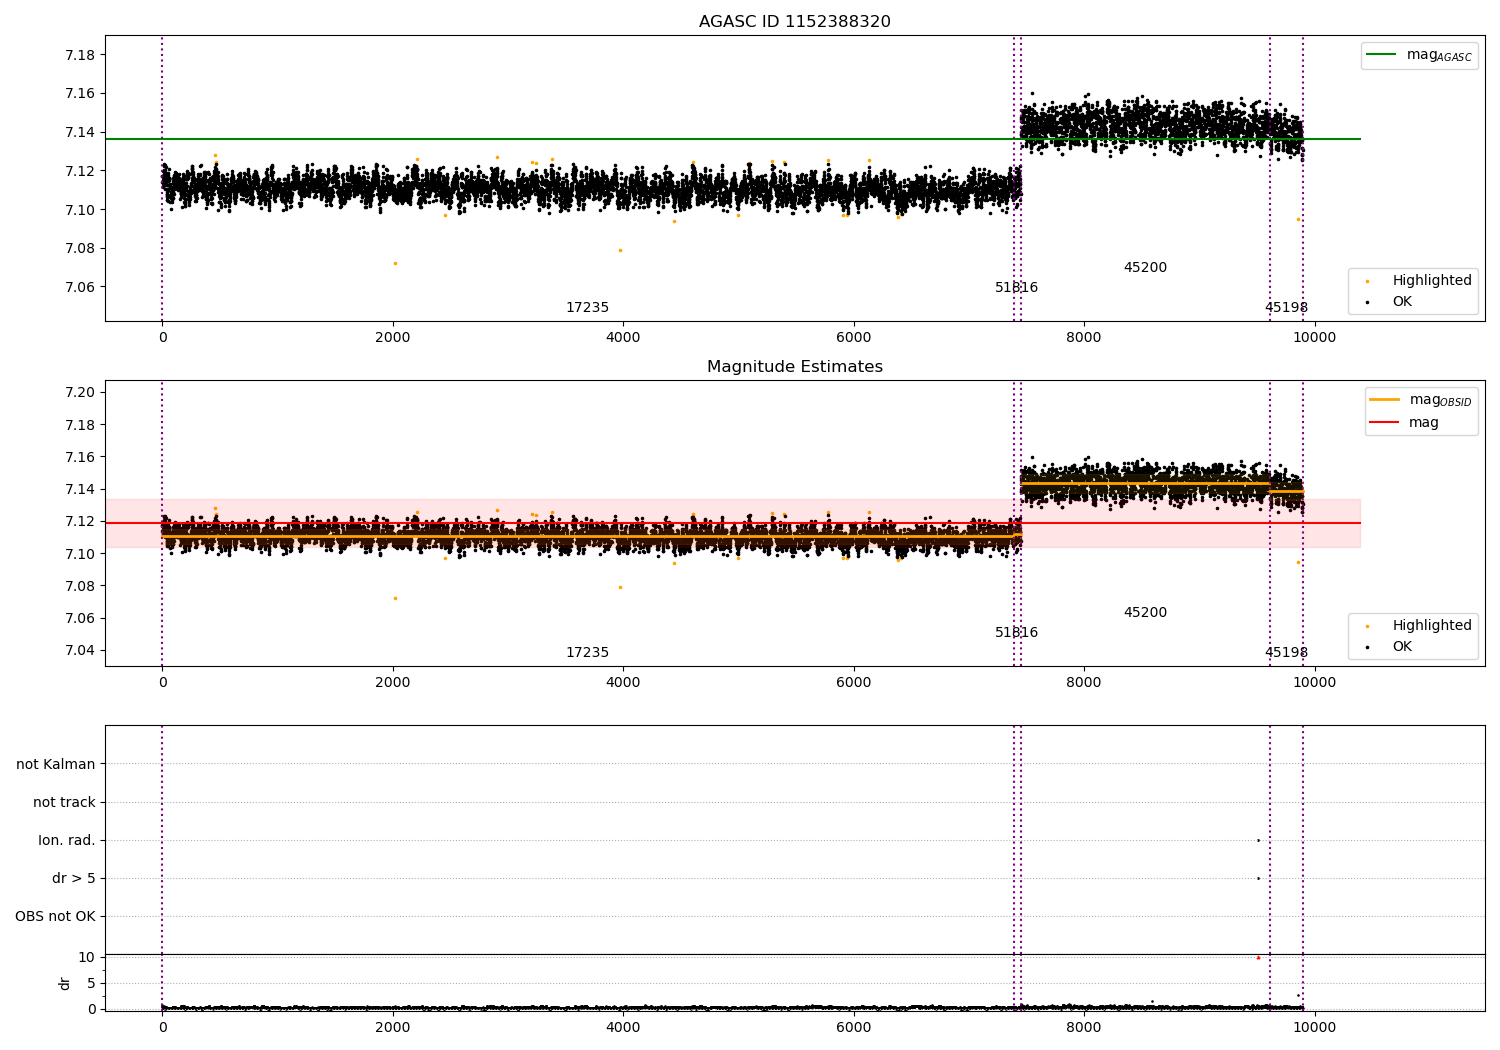Click the 5 tick on the dr axis

pyautogui.click(x=91, y=983)
